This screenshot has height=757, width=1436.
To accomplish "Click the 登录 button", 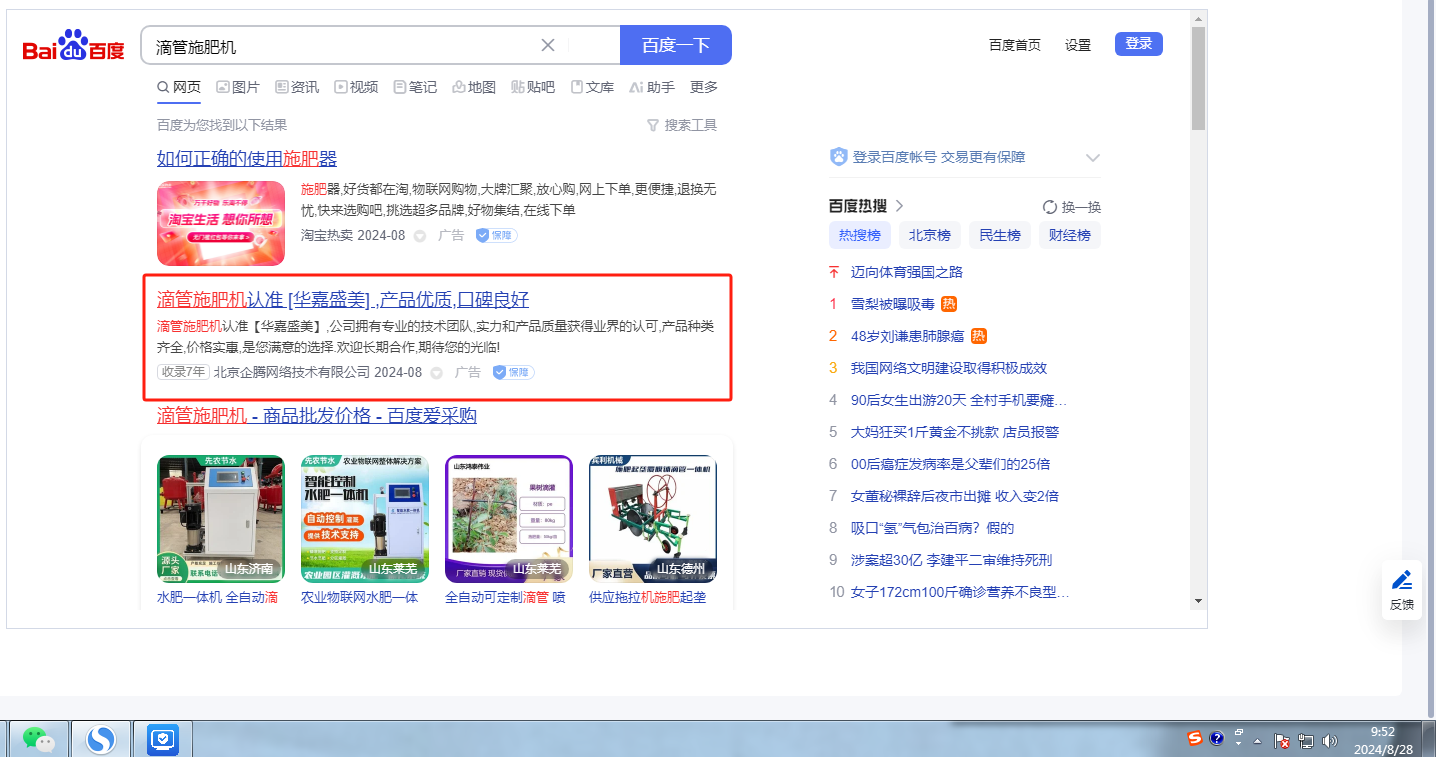I will tap(1139, 44).
